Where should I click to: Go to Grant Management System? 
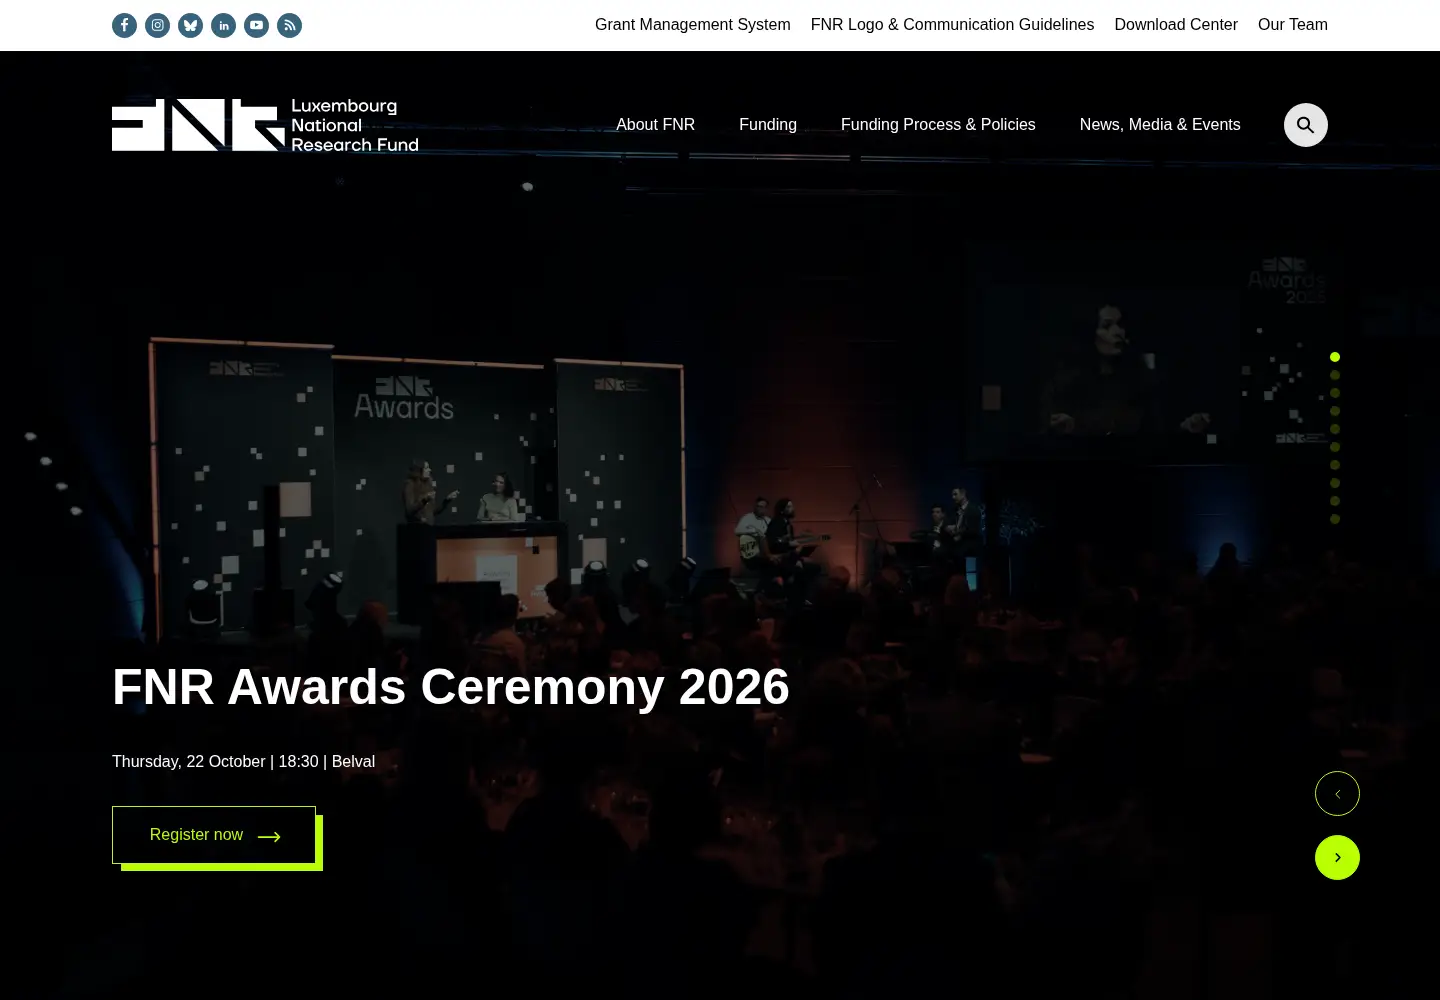[x=693, y=25]
